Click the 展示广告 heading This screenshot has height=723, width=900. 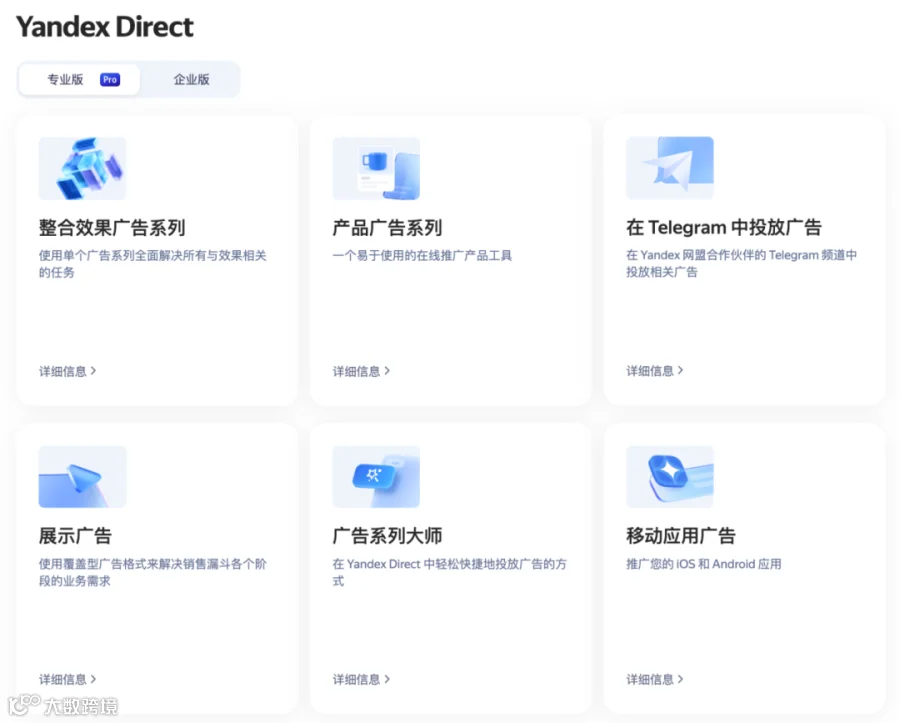coord(75,536)
